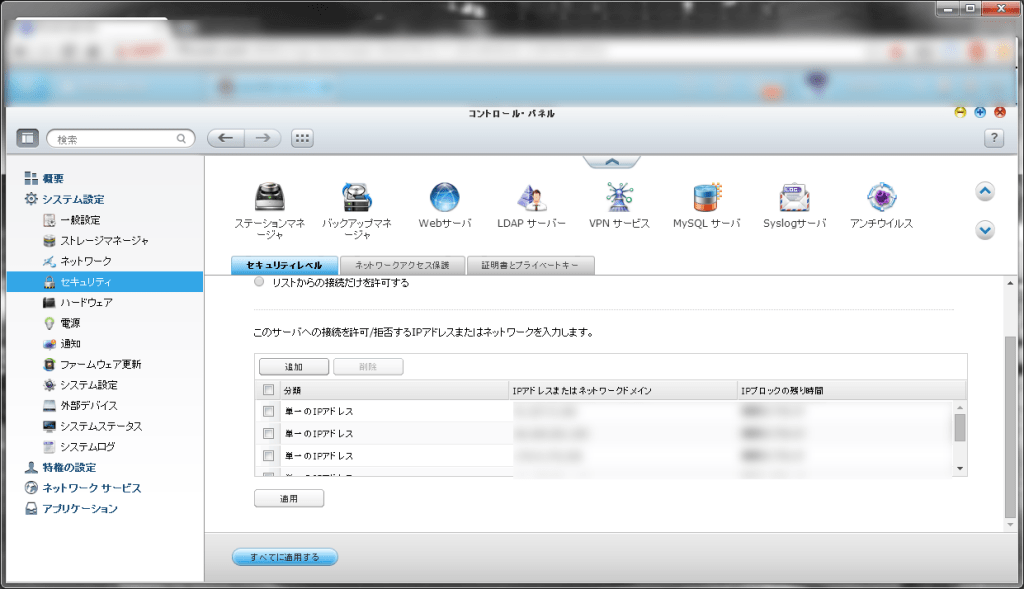
Task: Click the IP list scrollbar down arrow
Action: pos(959,468)
